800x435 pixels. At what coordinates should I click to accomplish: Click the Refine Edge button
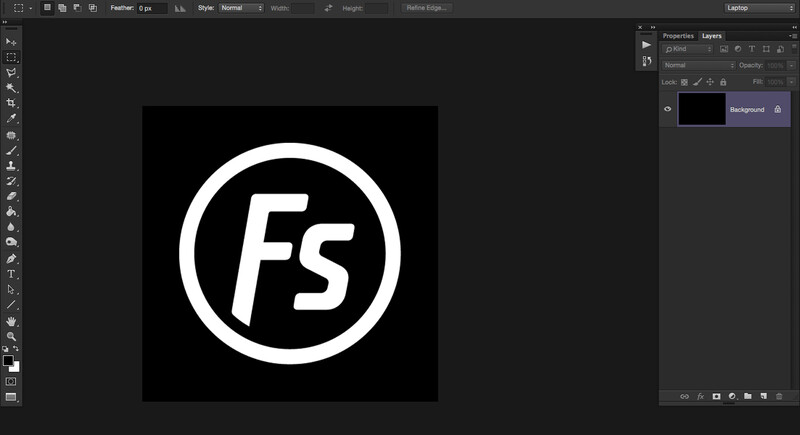click(427, 8)
